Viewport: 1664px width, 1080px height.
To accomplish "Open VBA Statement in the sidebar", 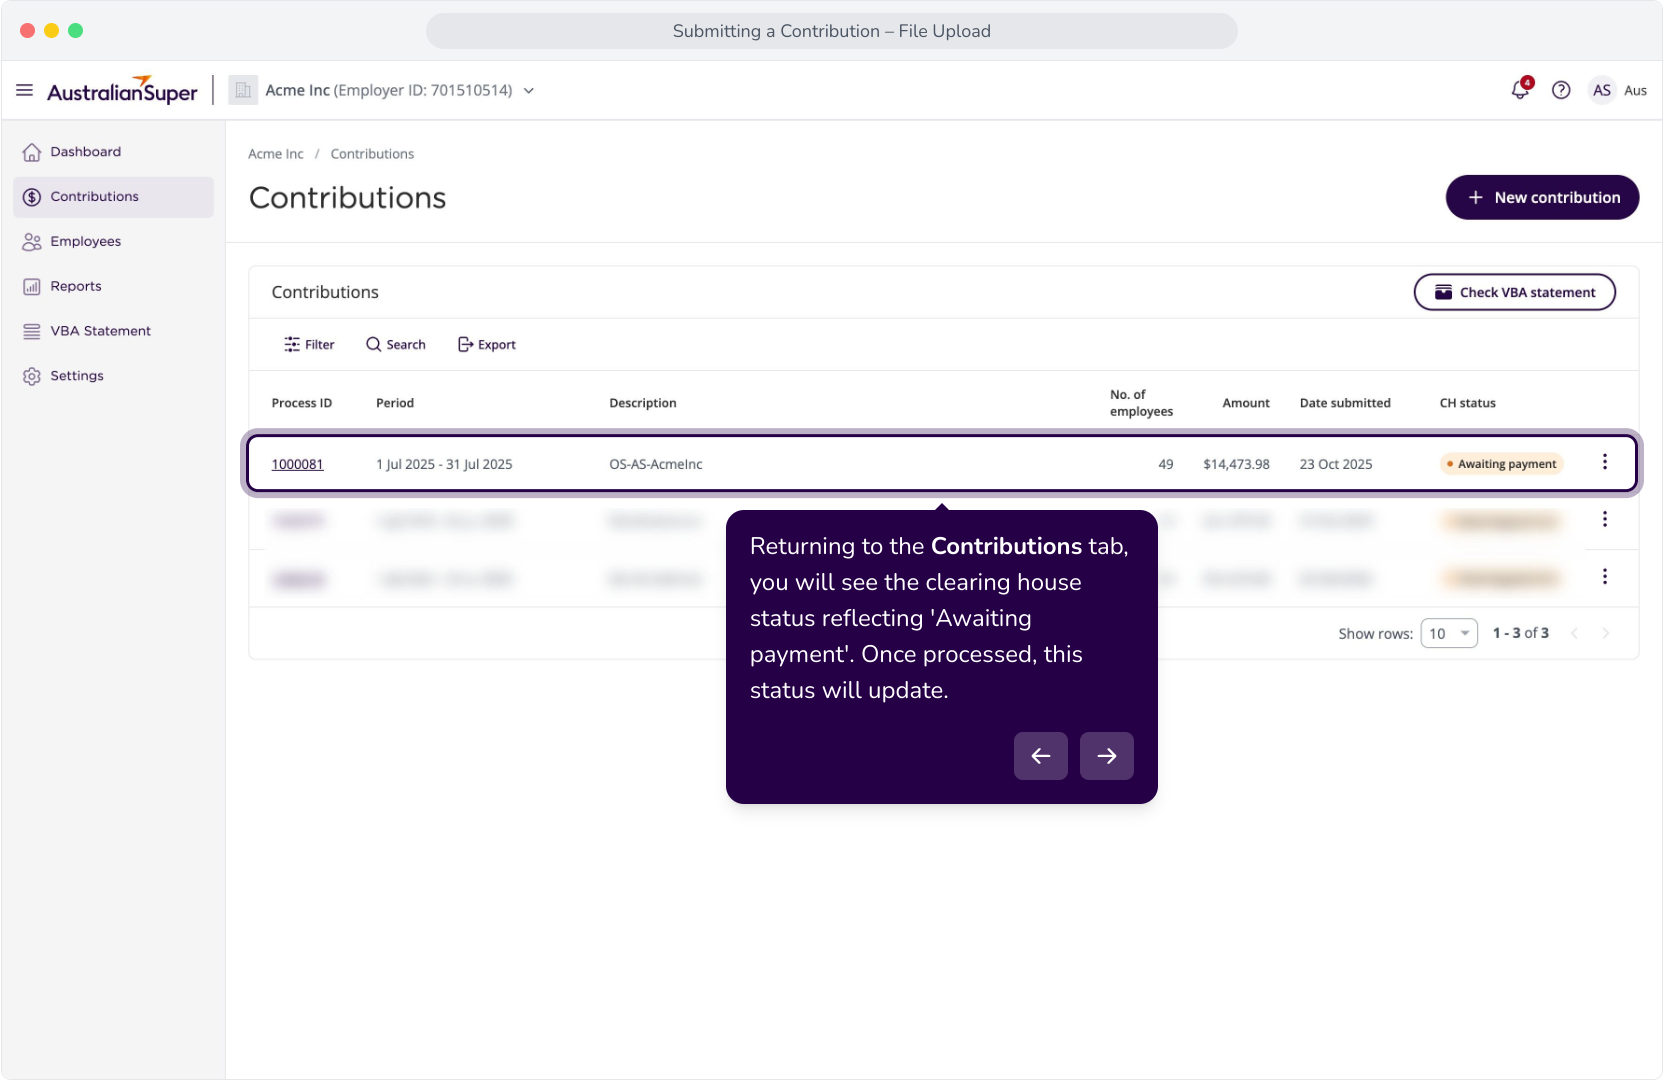I will 113,331.
